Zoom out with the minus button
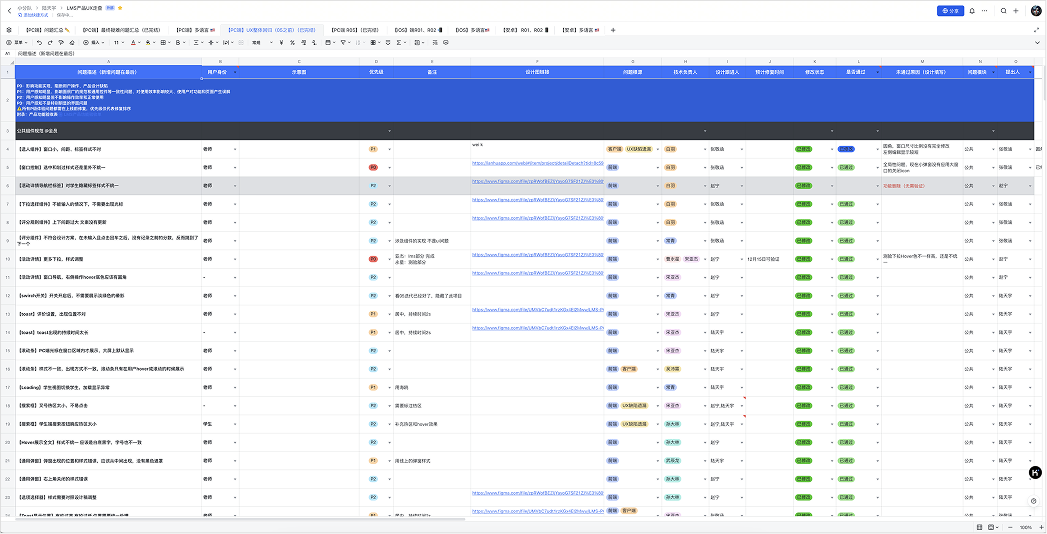The height and width of the screenshot is (534, 1047). (1008, 527)
